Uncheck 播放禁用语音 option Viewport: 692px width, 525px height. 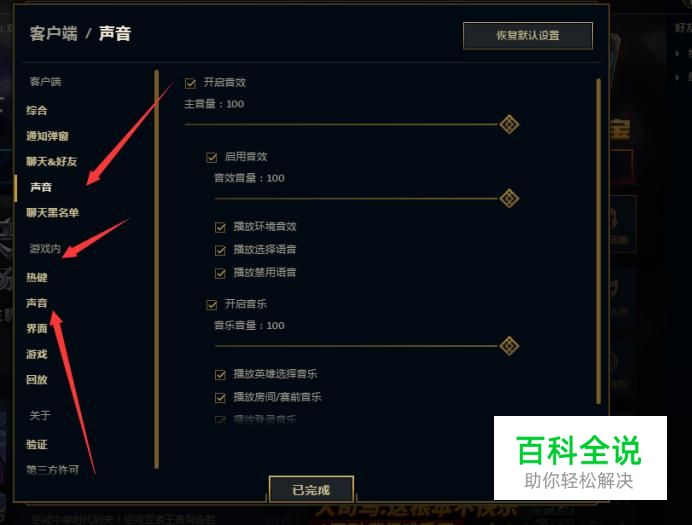click(220, 273)
